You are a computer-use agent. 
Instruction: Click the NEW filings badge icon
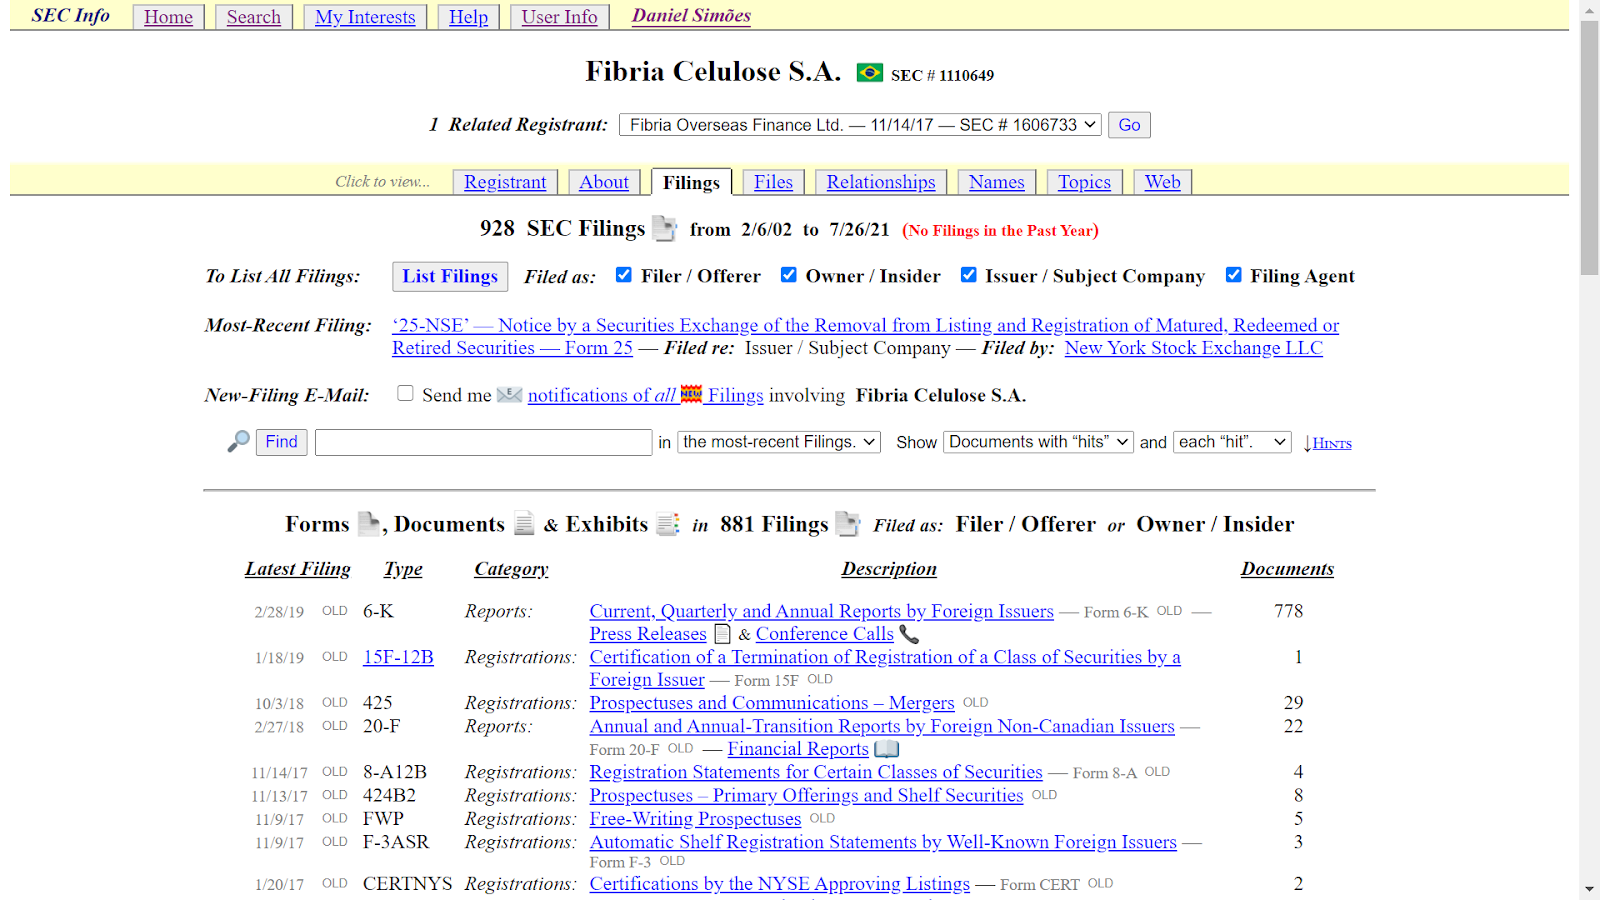coord(691,394)
